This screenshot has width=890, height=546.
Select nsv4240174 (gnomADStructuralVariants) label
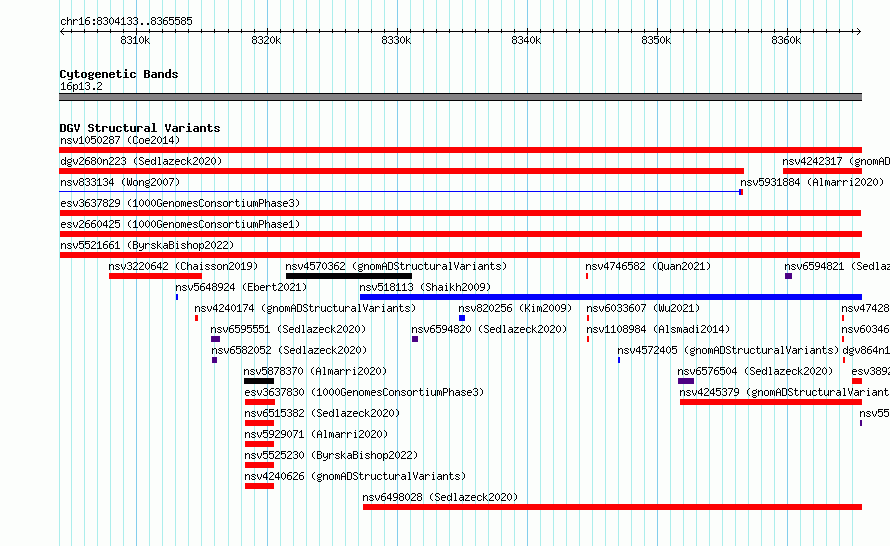click(305, 308)
